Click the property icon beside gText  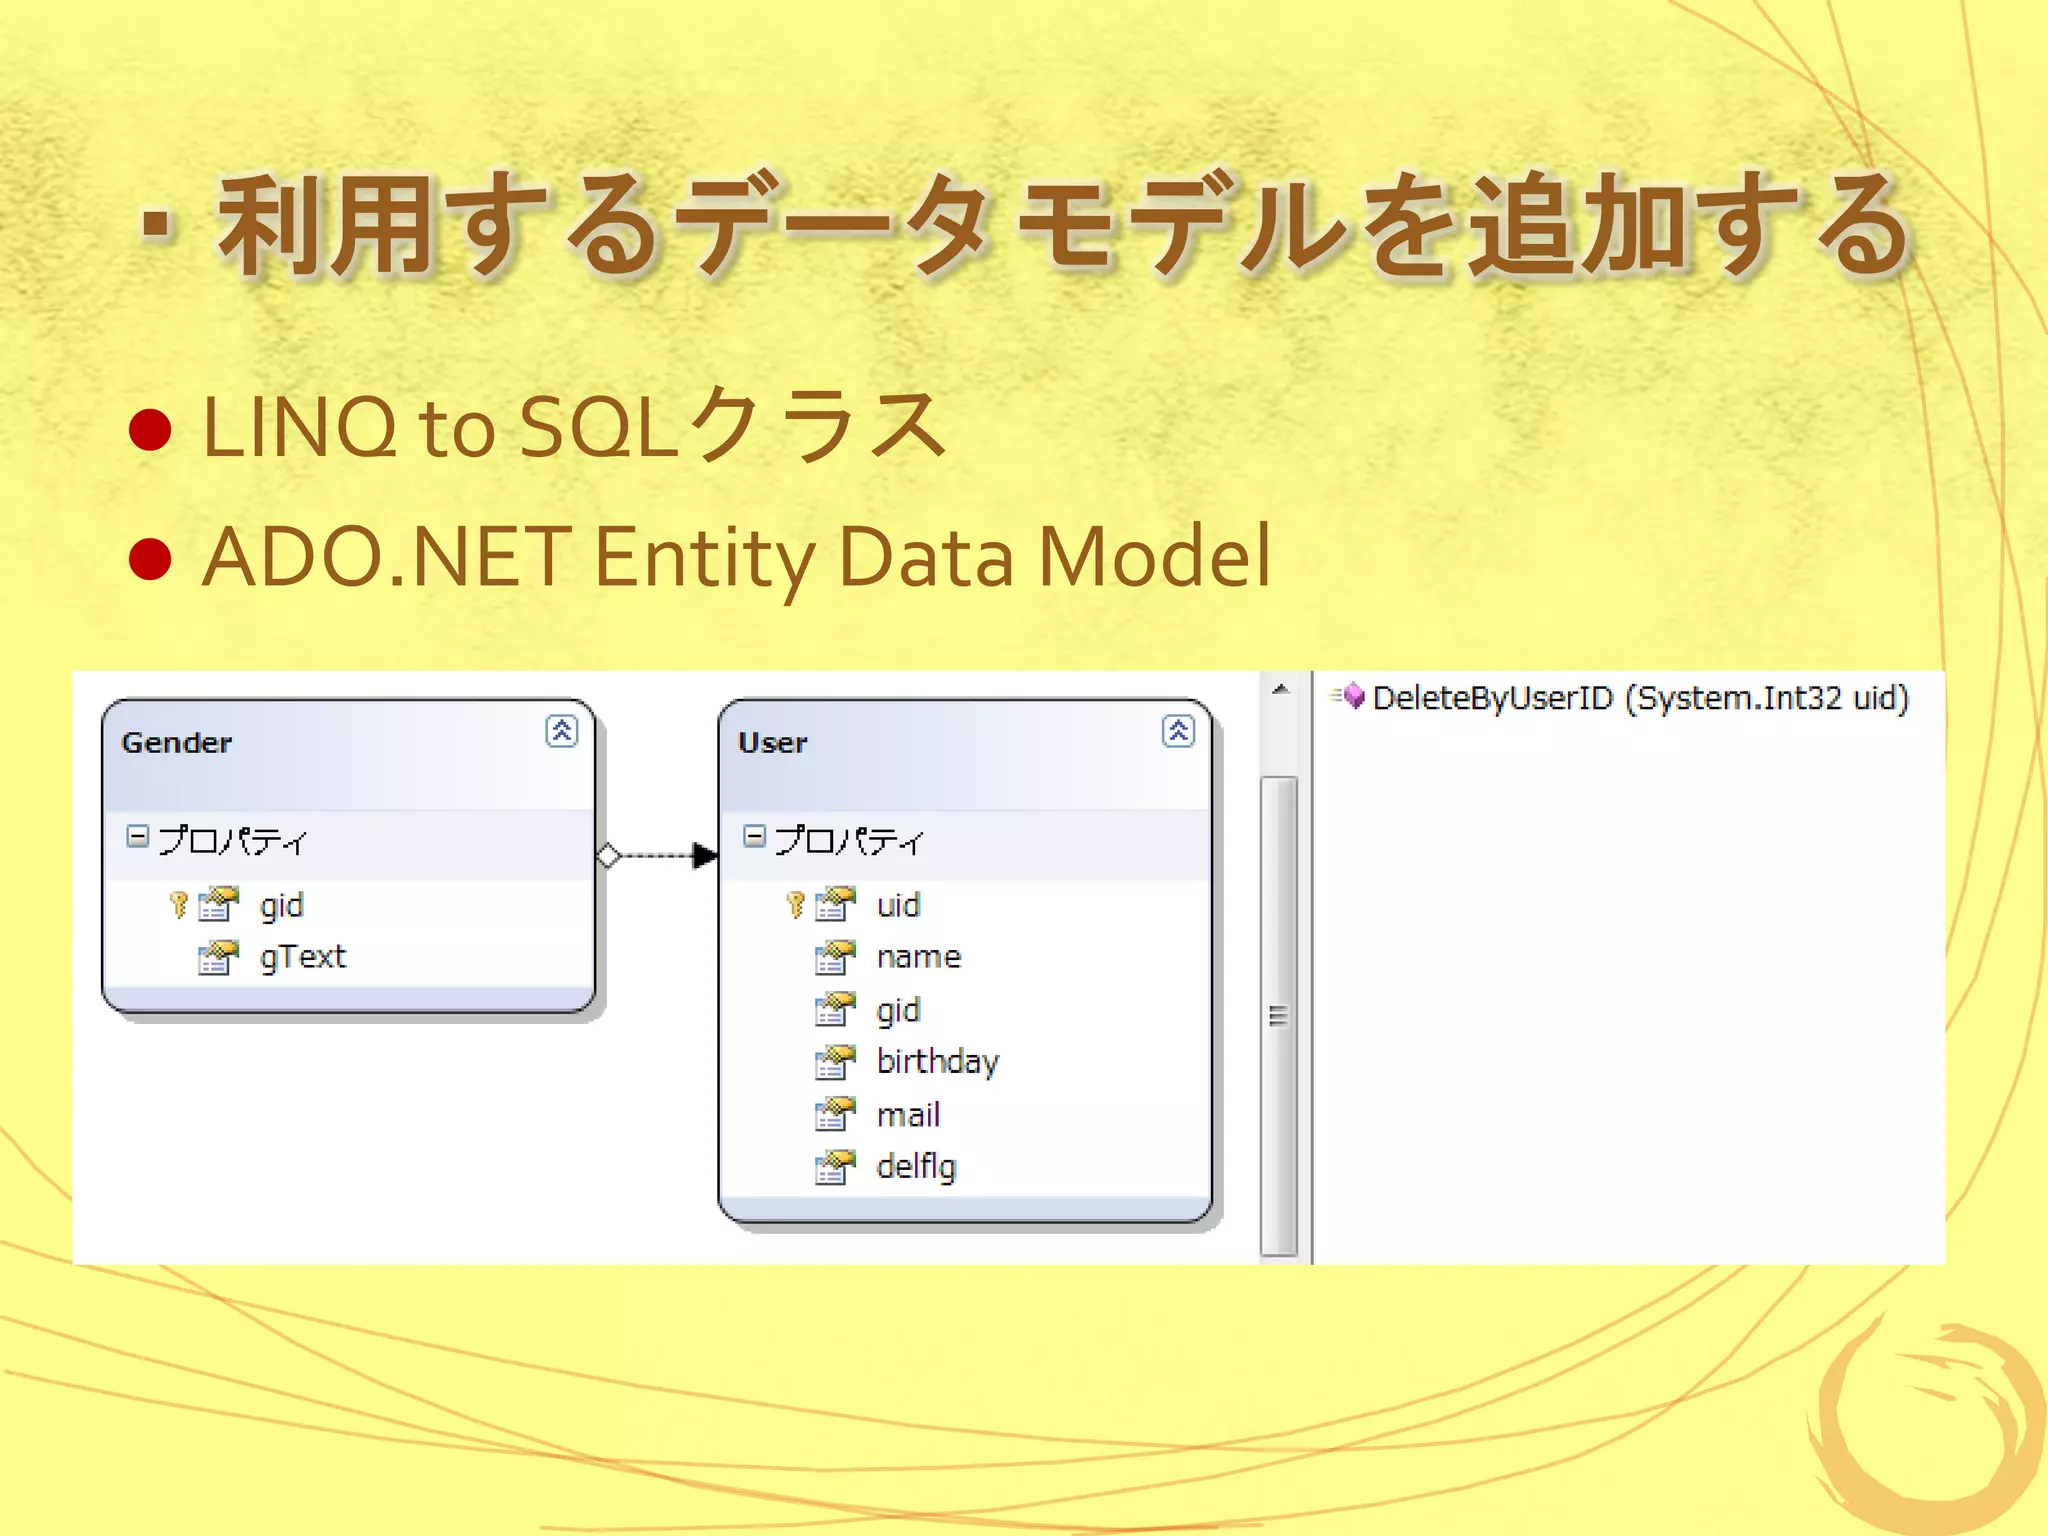[x=218, y=957]
